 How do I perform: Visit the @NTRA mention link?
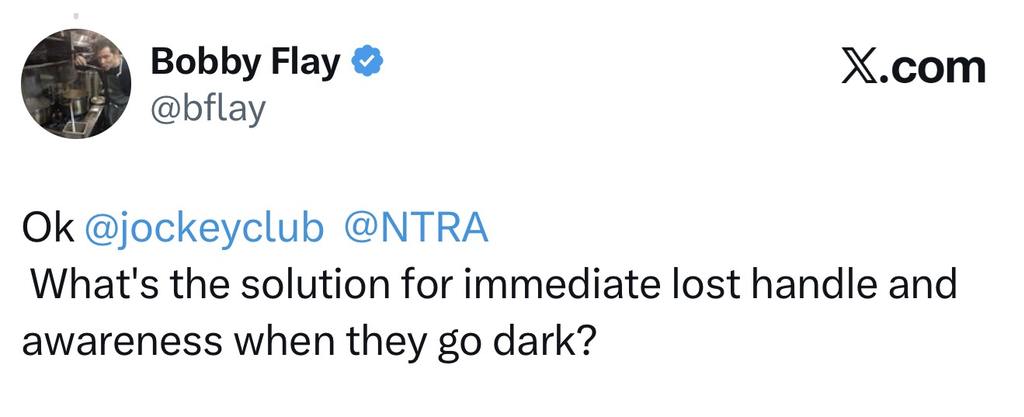point(415,229)
